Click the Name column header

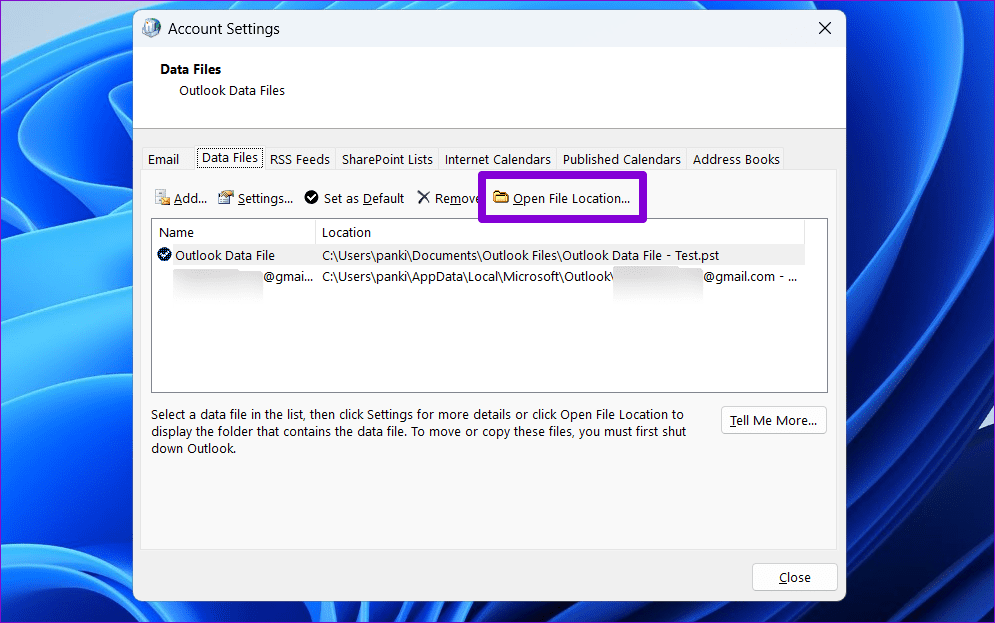(234, 232)
